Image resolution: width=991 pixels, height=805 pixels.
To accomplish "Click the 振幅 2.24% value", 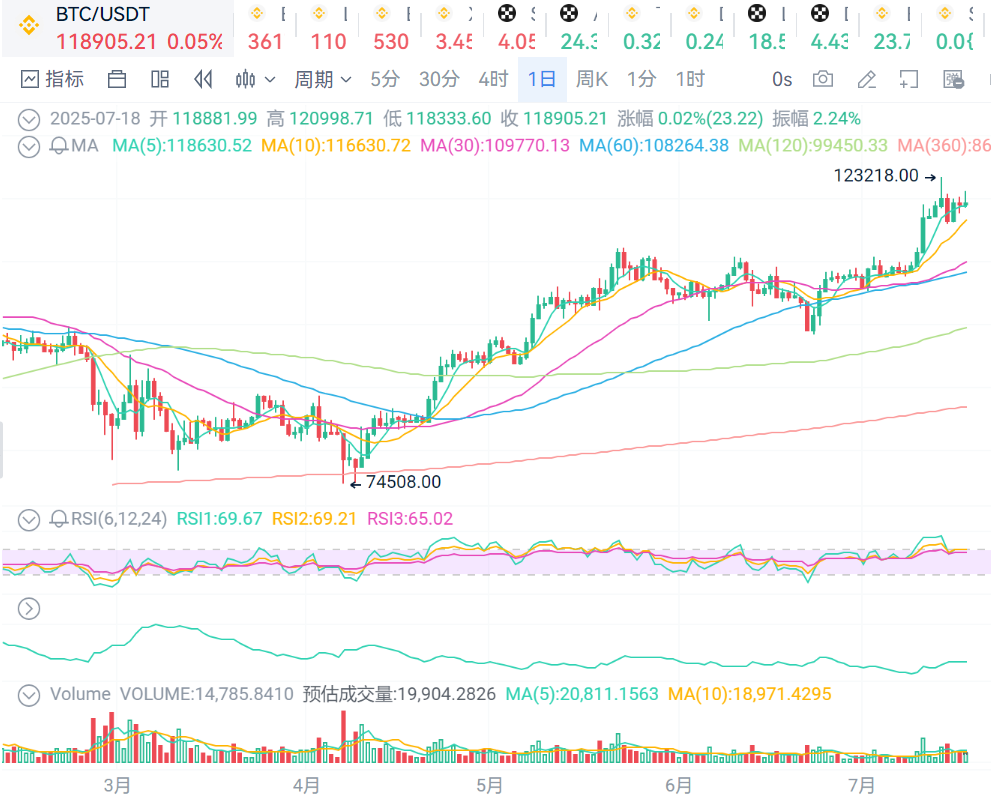I will tap(817, 118).
